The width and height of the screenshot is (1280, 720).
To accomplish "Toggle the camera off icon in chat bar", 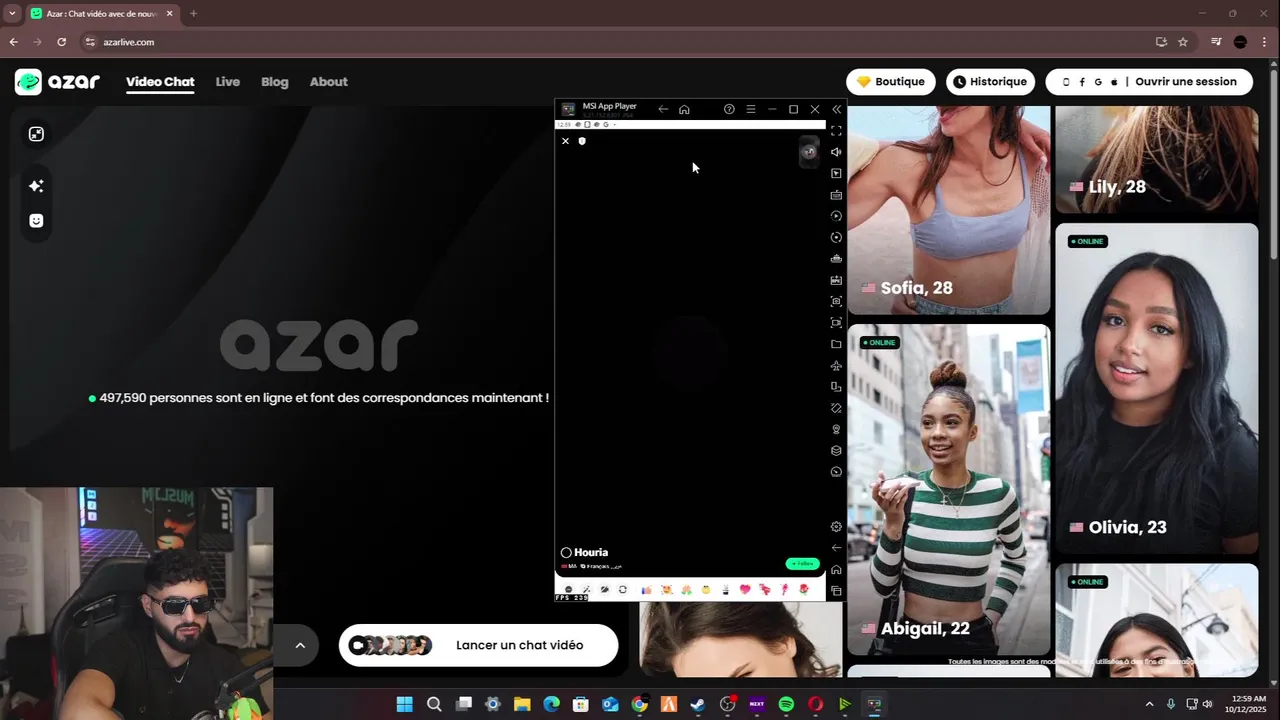I will tap(604, 590).
